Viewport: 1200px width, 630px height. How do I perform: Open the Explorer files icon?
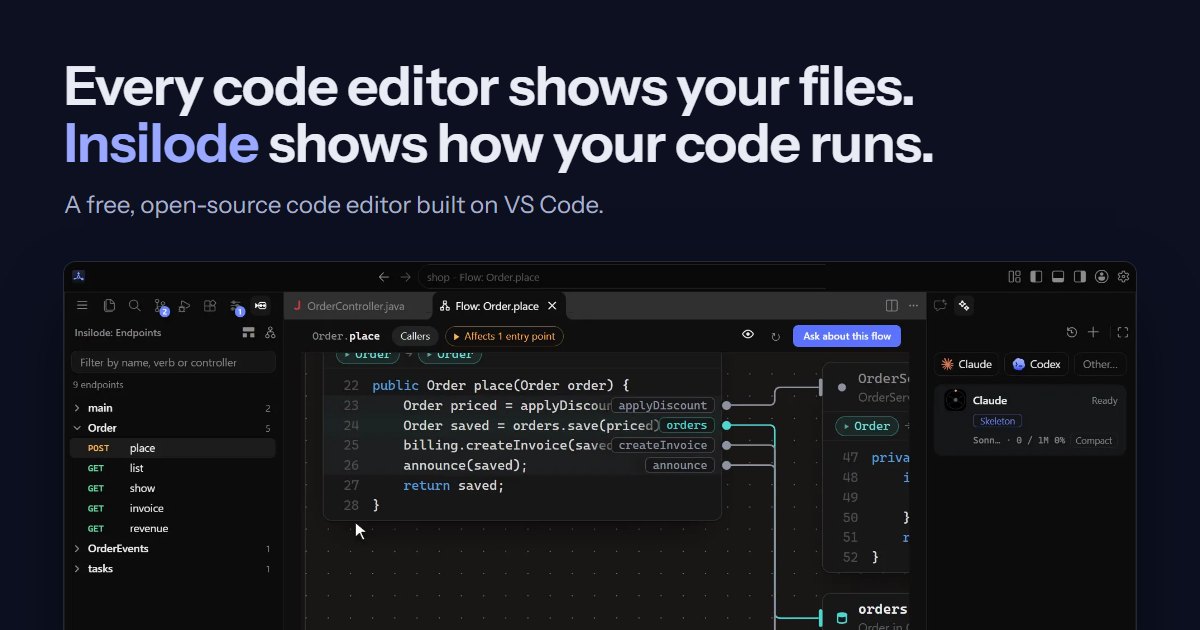point(109,306)
